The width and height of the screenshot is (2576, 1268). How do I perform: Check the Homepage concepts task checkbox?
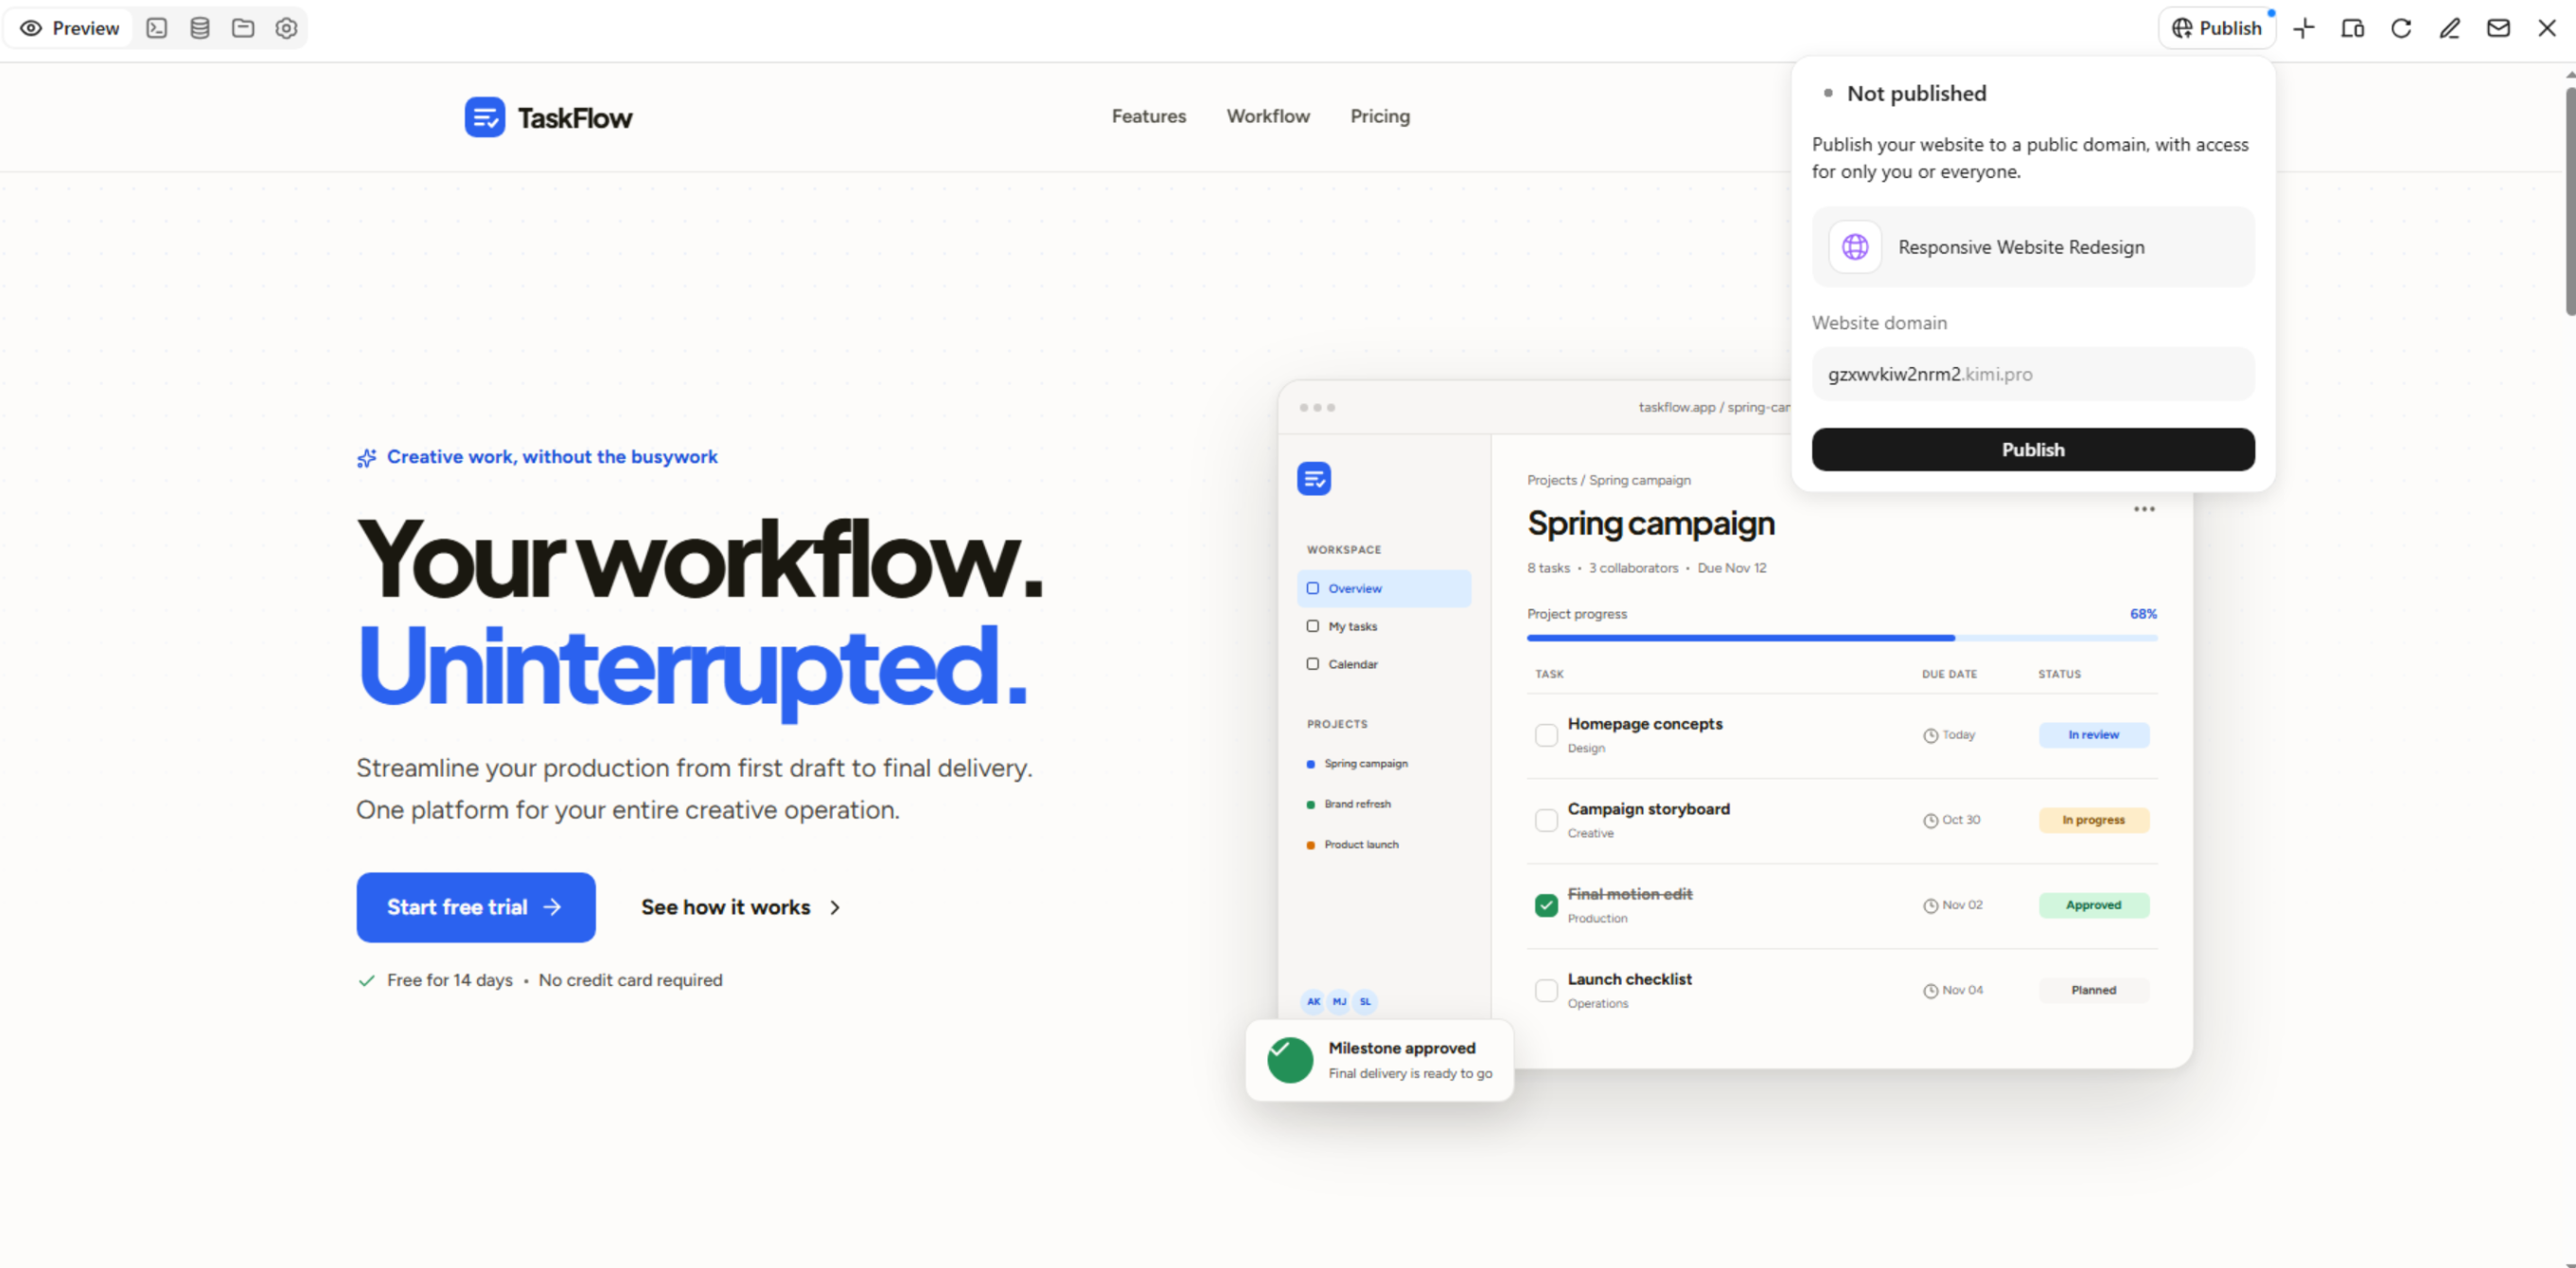pos(1546,735)
